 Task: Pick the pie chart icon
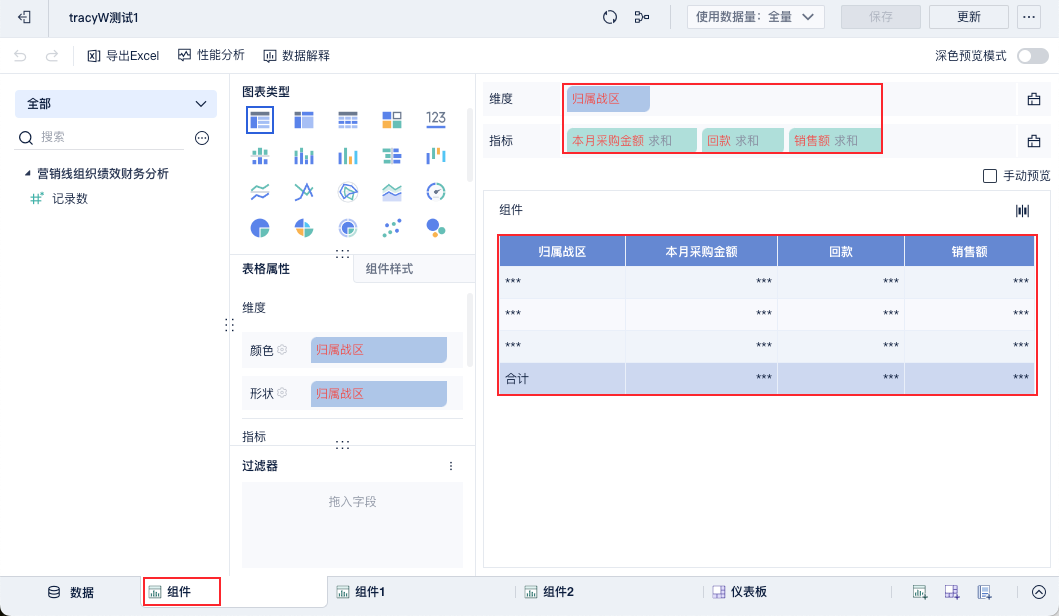pyautogui.click(x=260, y=228)
